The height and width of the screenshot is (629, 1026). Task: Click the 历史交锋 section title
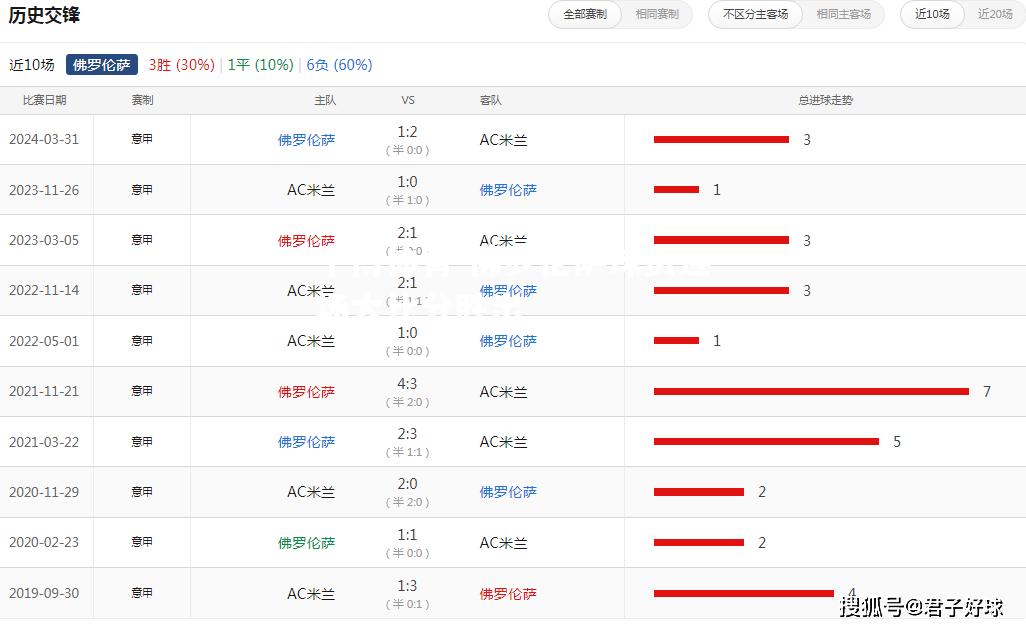point(44,14)
